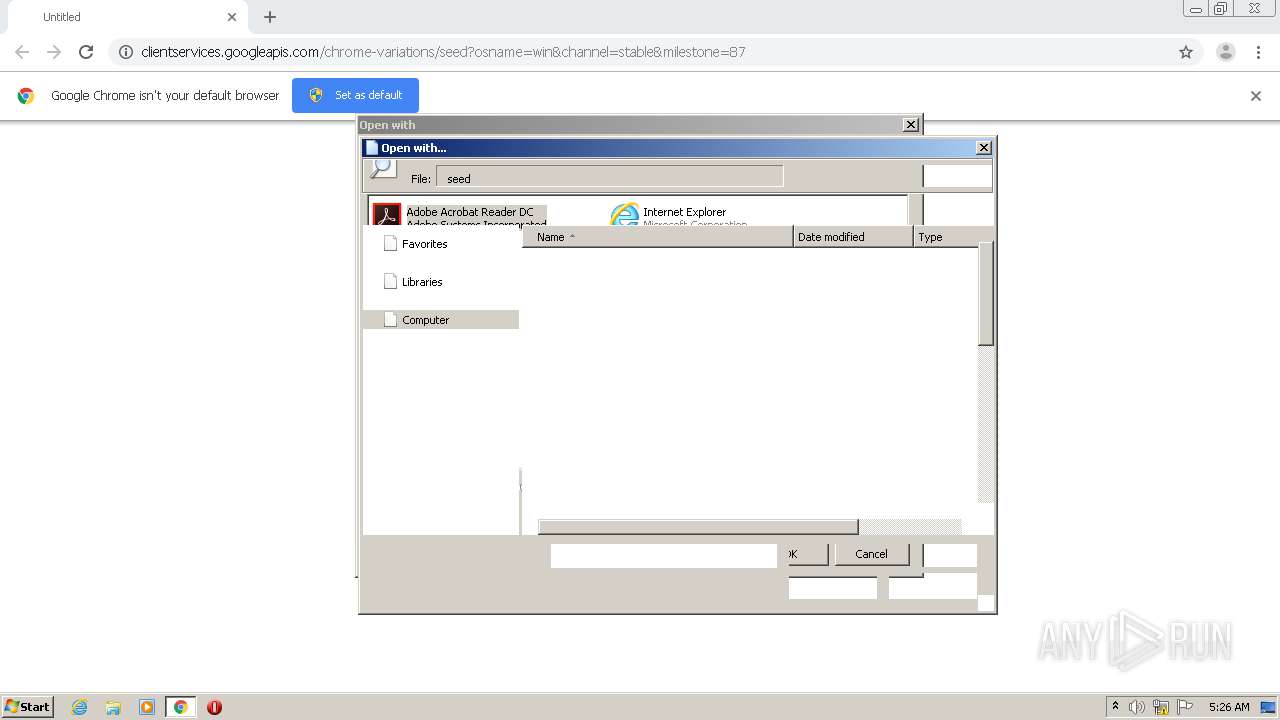Set Chrome as default browser

(355, 95)
